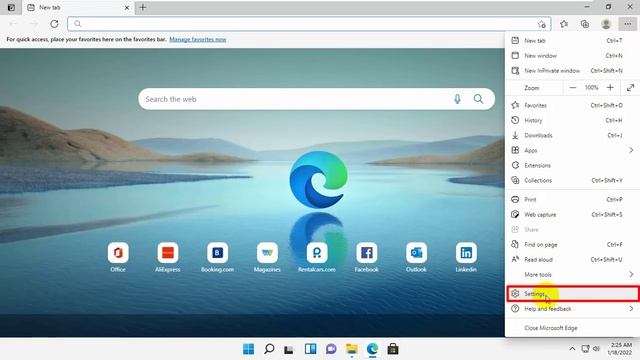Viewport: 640px width, 360px height.
Task: Close the New tab tab
Action: 127,7
